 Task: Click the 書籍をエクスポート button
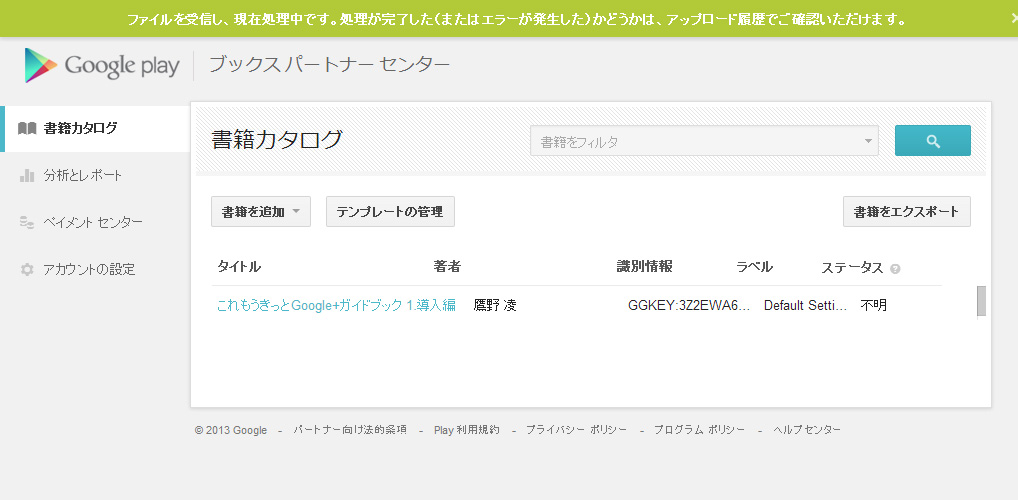907,212
